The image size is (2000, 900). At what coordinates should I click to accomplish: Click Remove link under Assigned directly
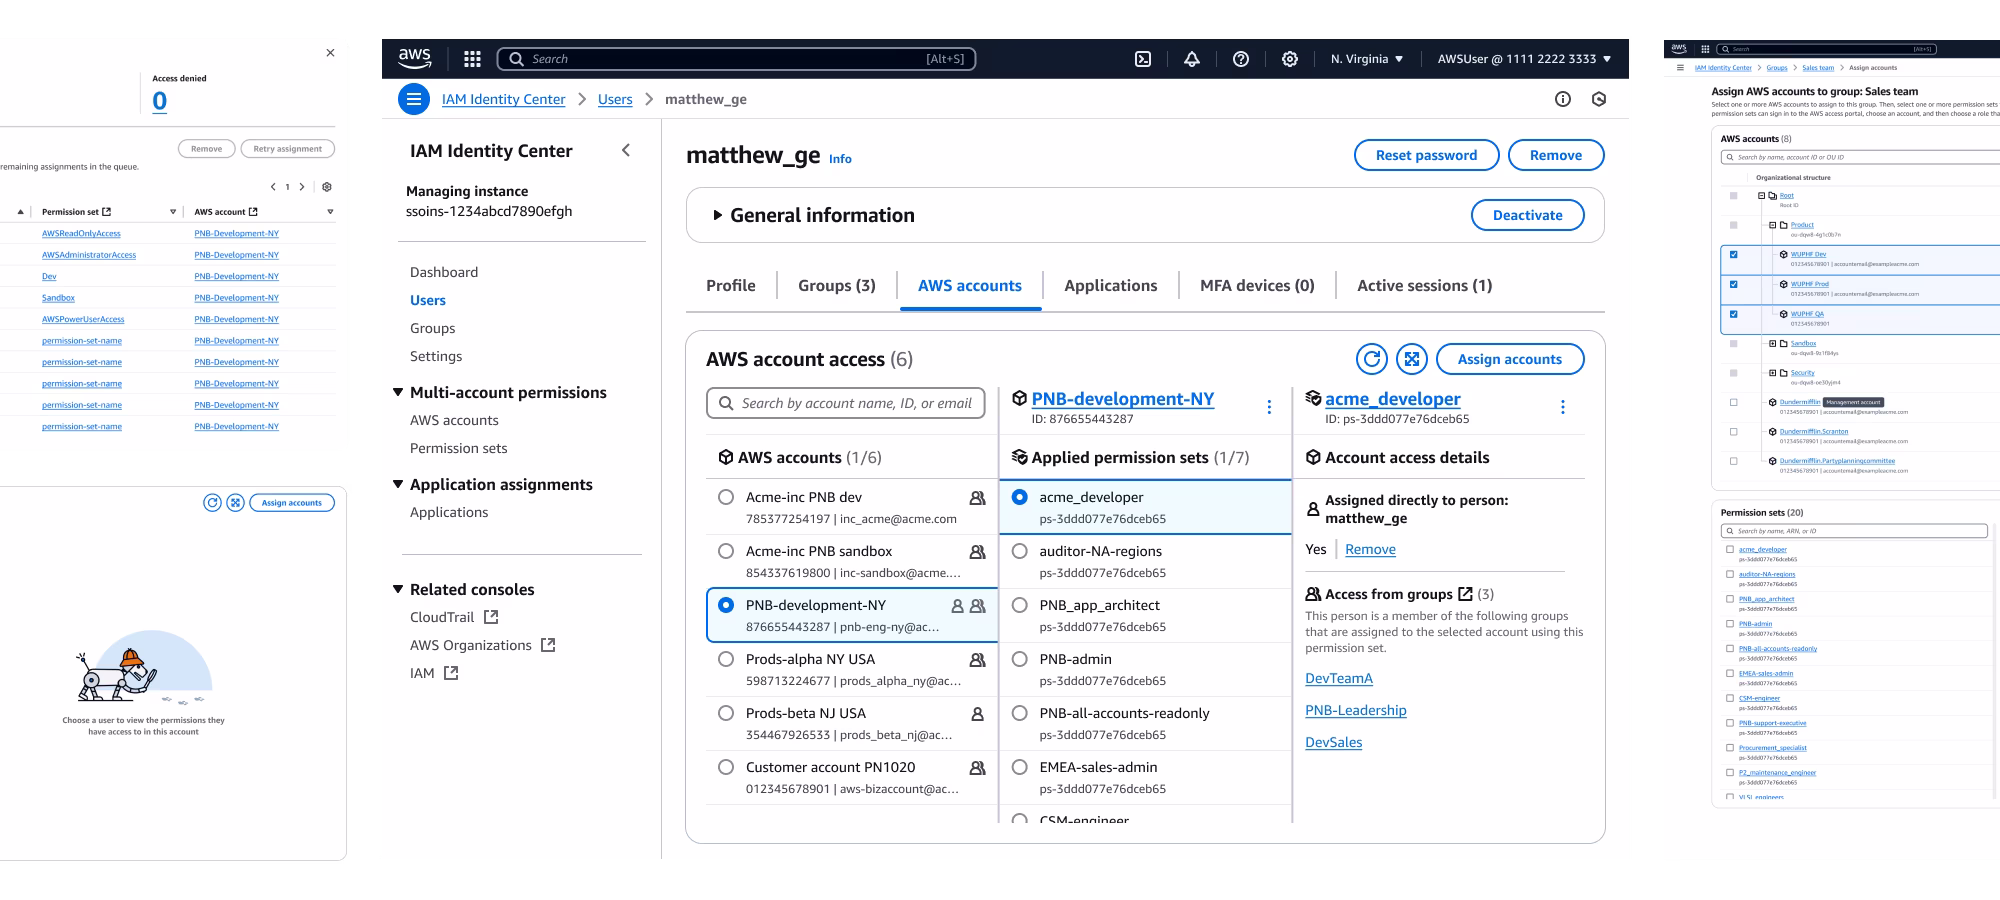pos(1370,549)
